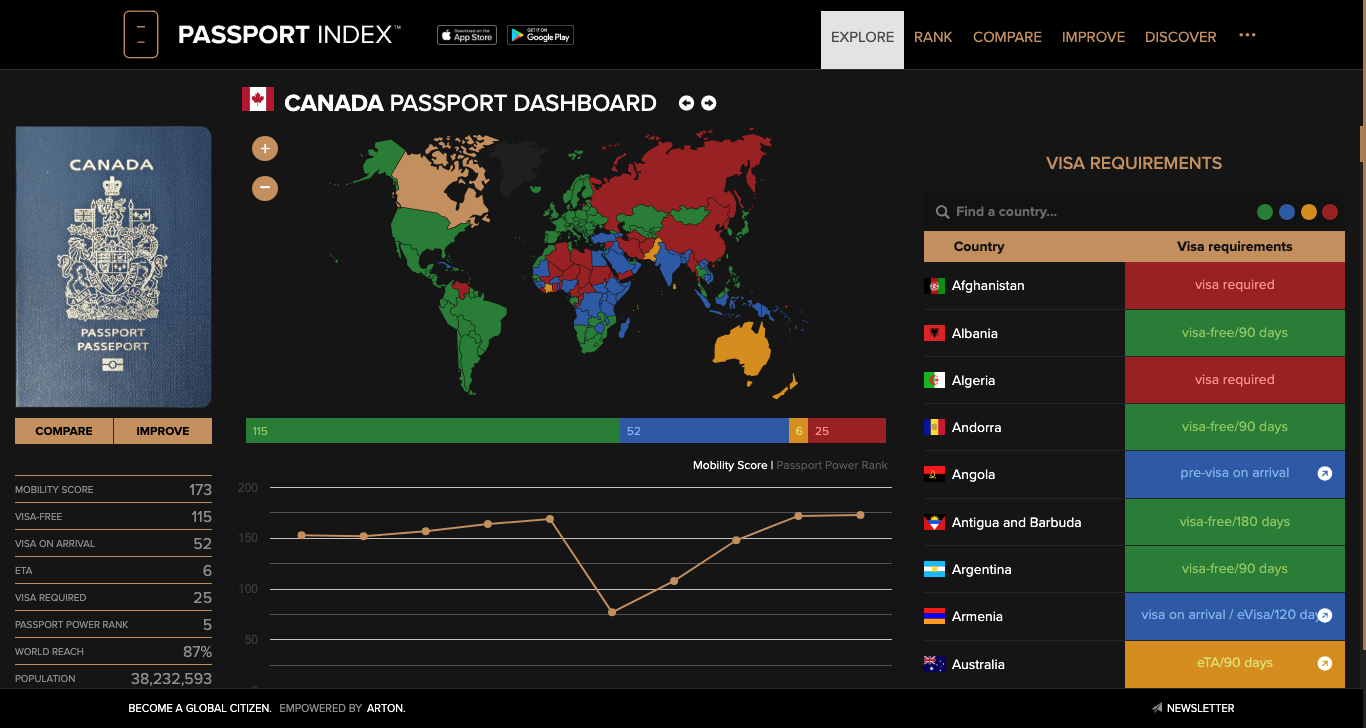The width and height of the screenshot is (1366, 728).
Task: Click the lowest data point on chart
Action: tap(612, 612)
